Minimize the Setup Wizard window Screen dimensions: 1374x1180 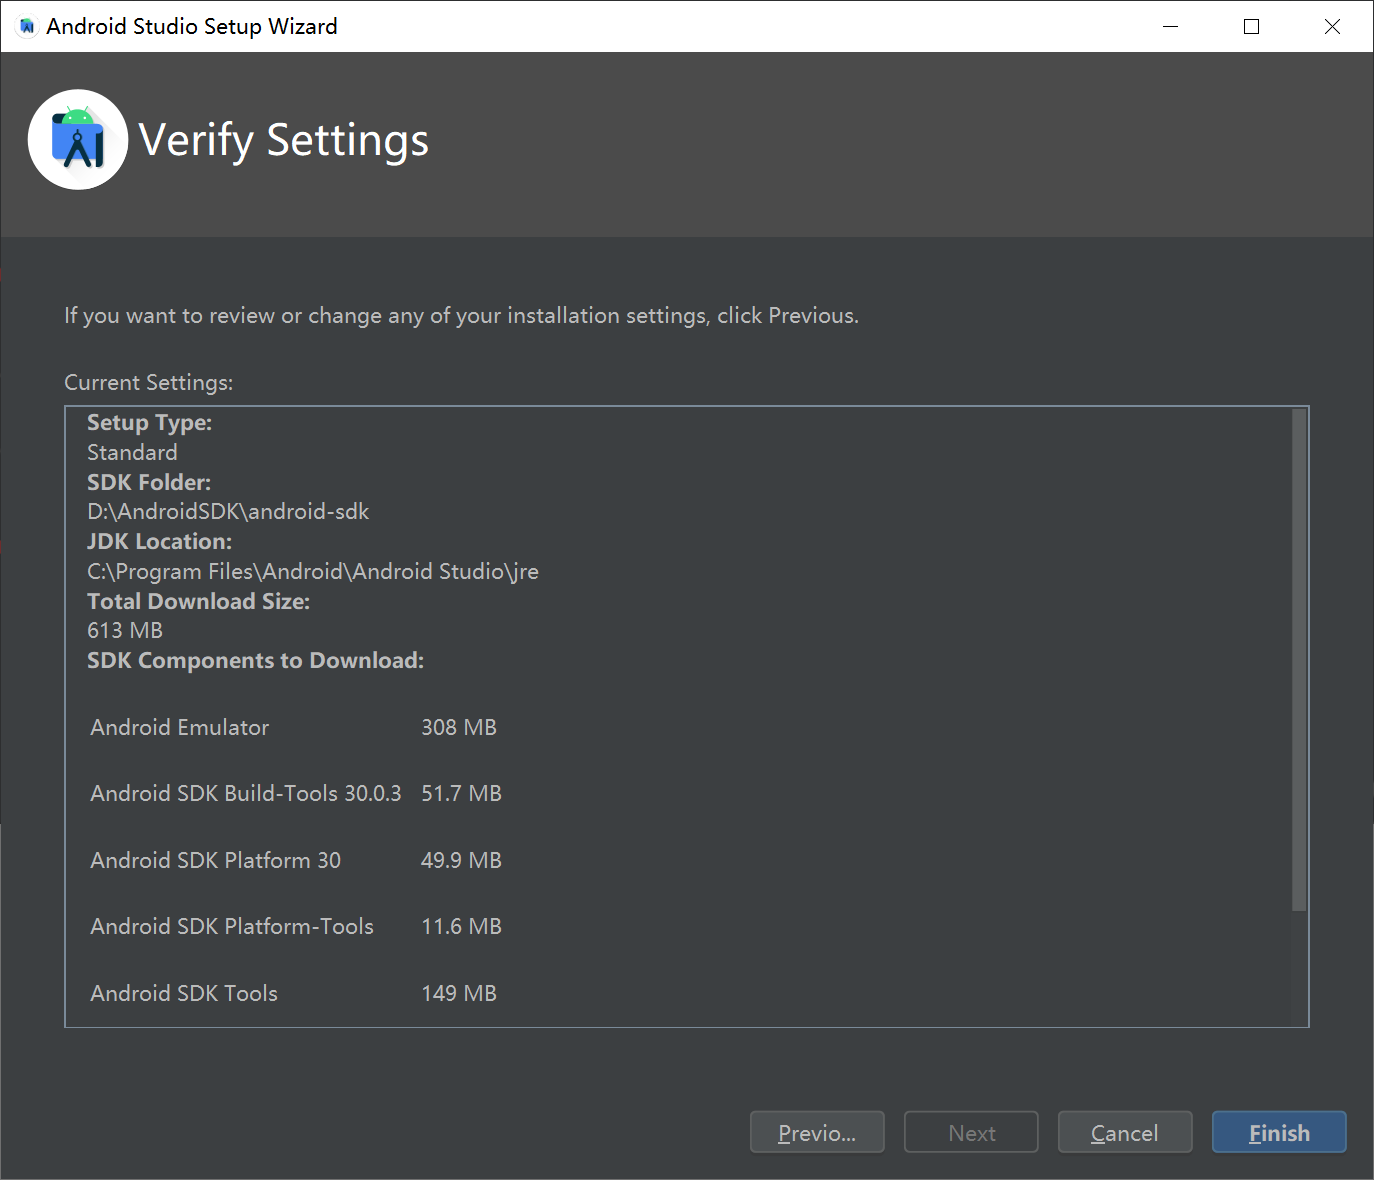click(1171, 26)
